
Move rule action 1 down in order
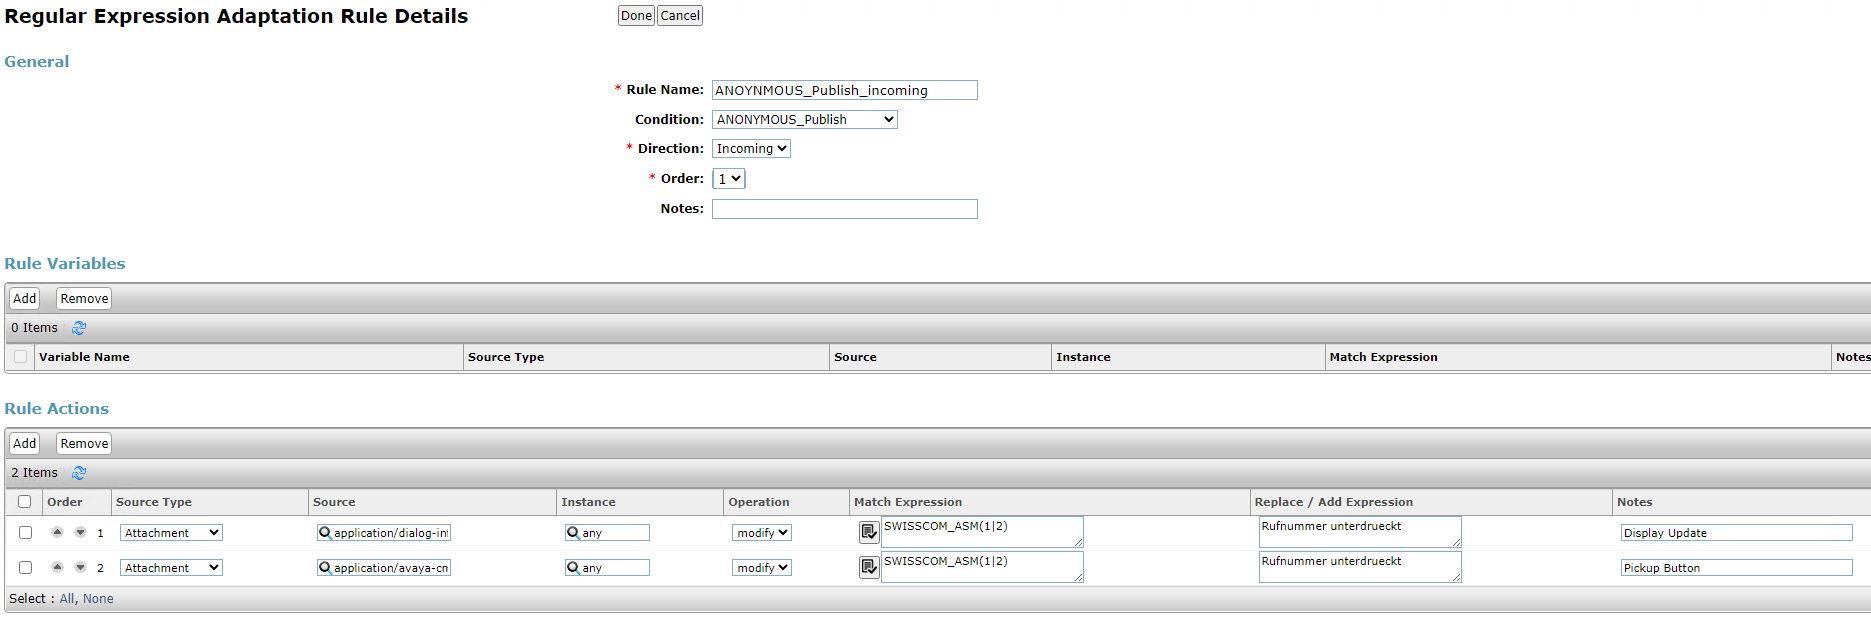[x=80, y=532]
